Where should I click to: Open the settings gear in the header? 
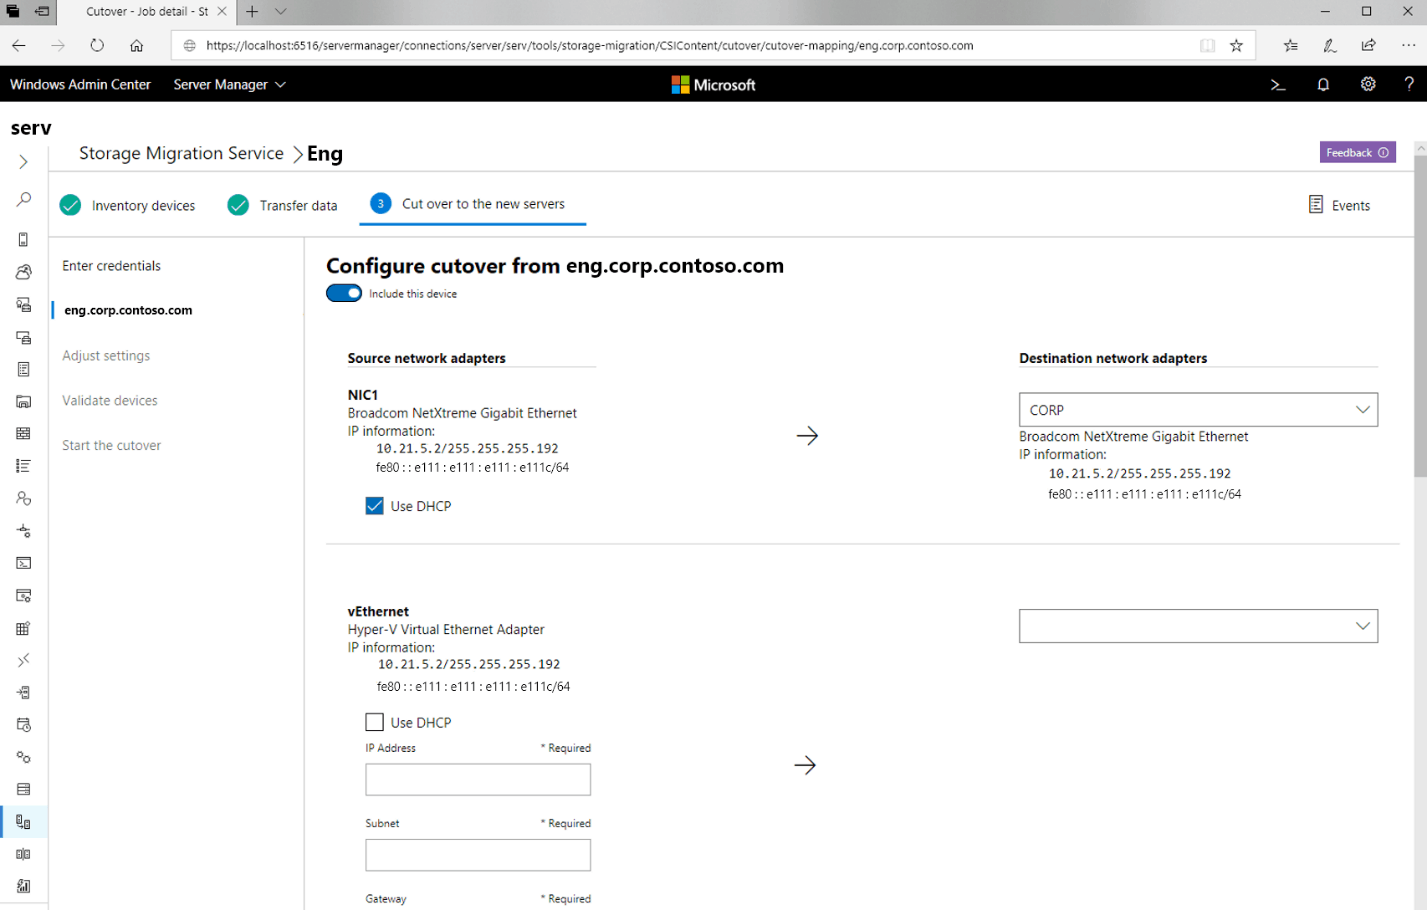tap(1368, 84)
